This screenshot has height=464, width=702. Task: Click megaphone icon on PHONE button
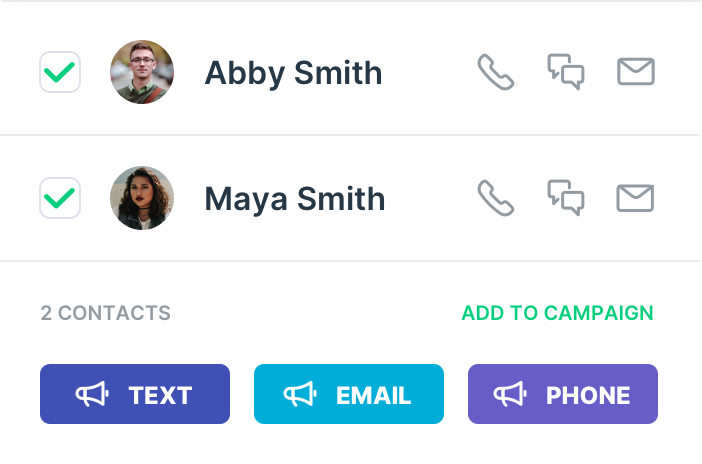[x=511, y=395]
